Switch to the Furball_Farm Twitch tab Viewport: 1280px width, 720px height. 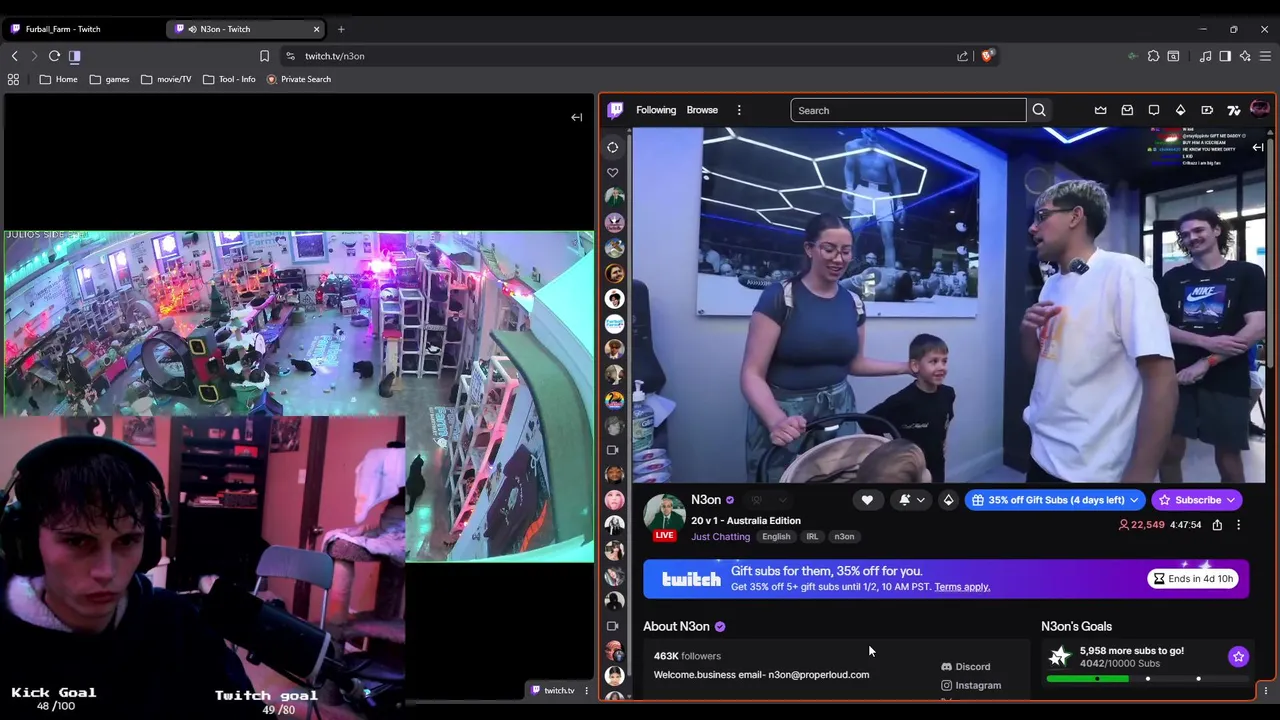(x=85, y=29)
